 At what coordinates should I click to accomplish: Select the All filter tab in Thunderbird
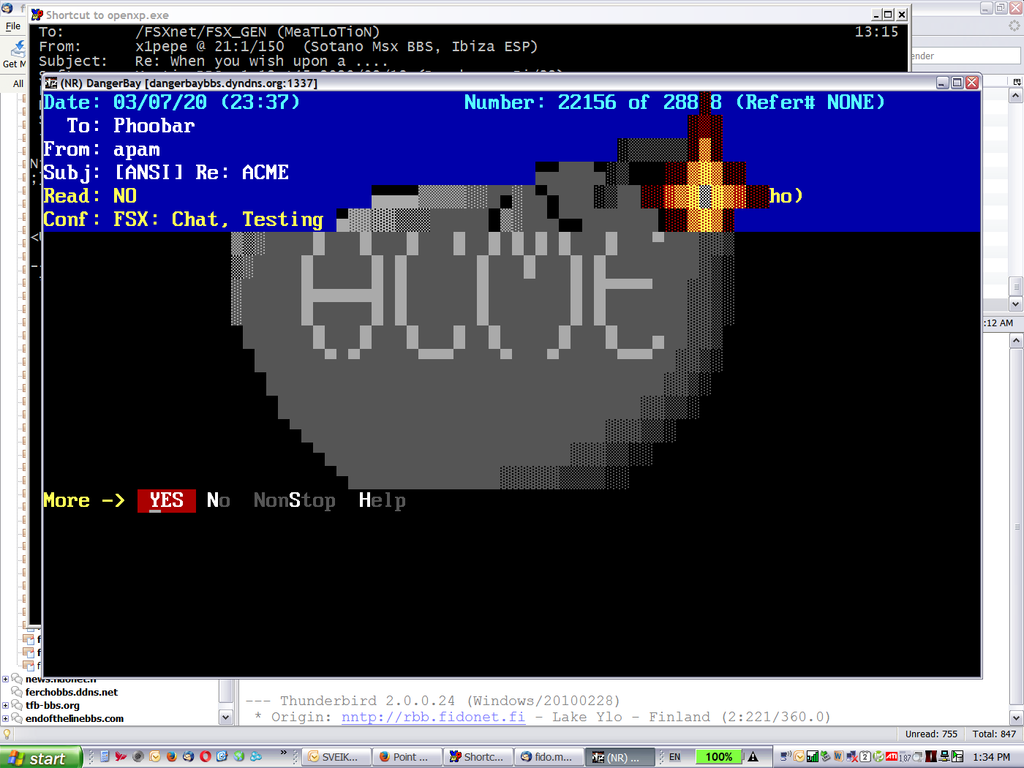[18, 84]
